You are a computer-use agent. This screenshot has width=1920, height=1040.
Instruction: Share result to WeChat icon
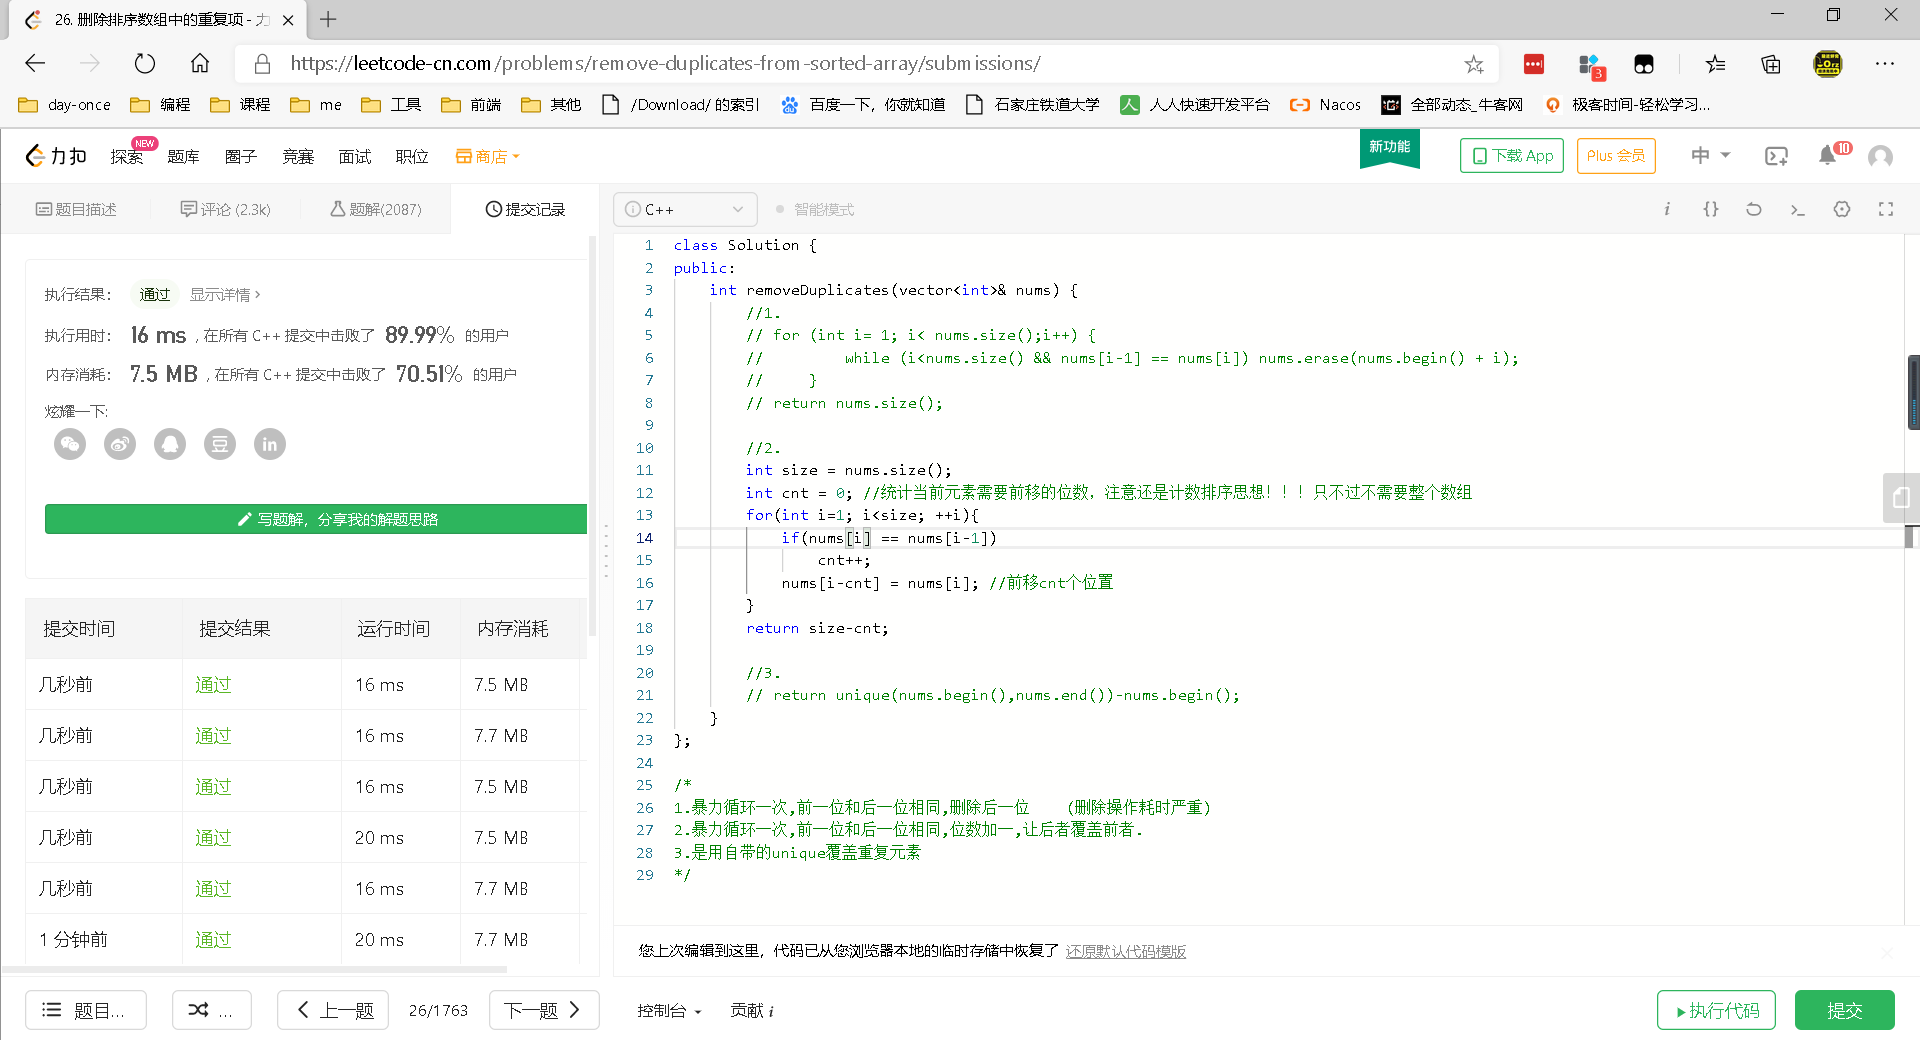[70, 444]
